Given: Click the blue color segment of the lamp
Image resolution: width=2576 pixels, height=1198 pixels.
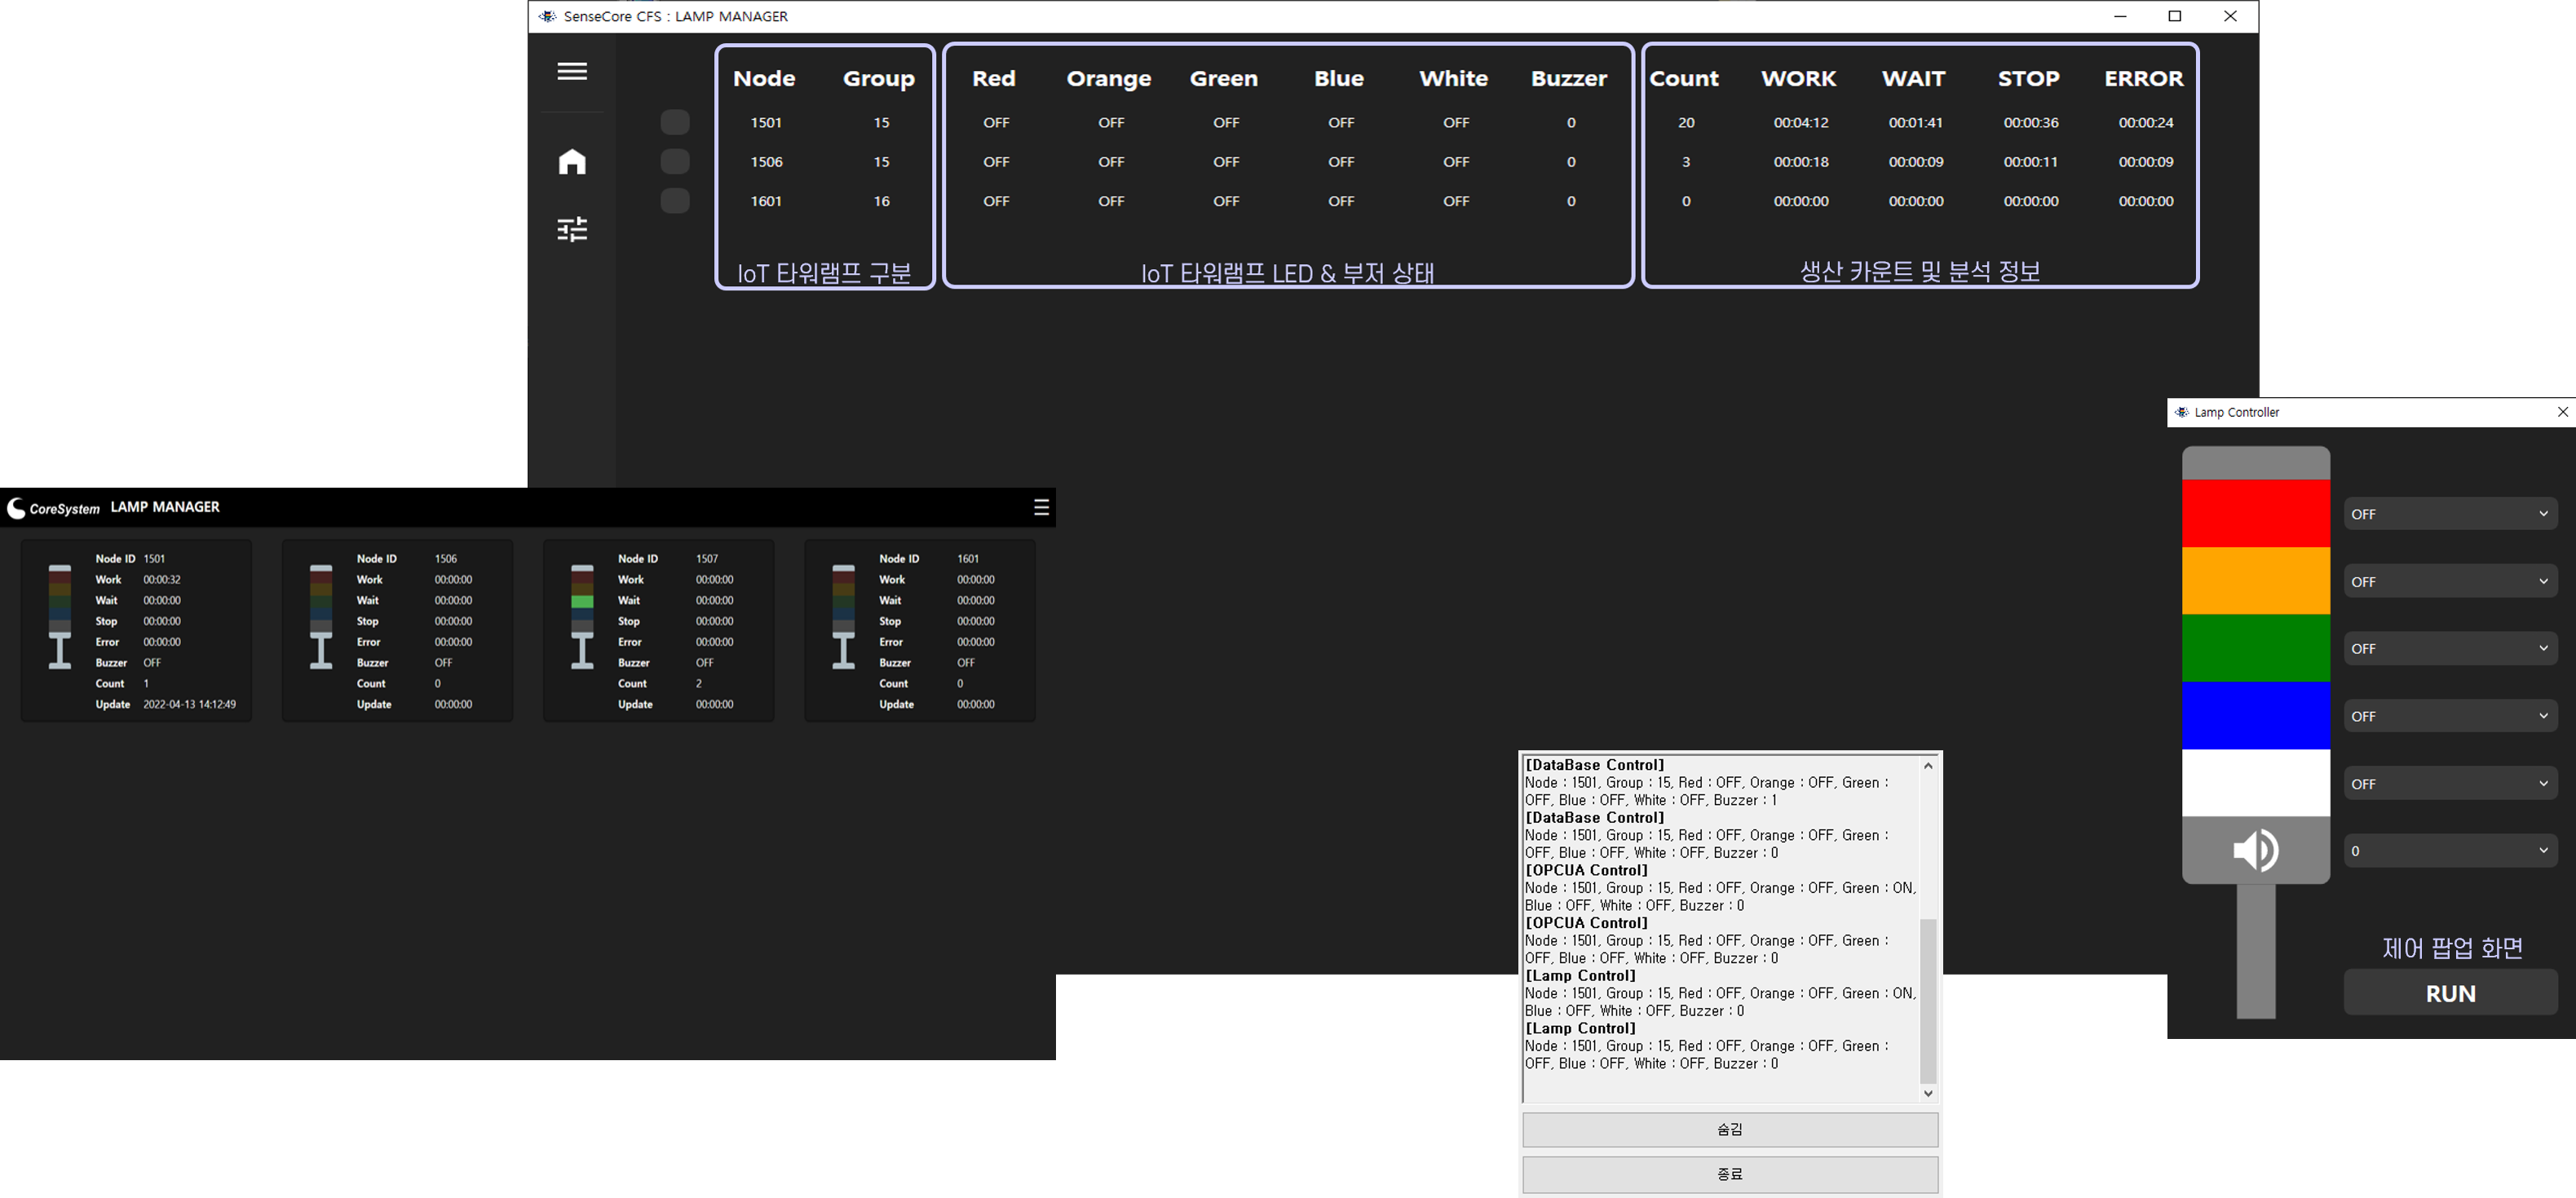Looking at the screenshot, I should tap(2255, 715).
